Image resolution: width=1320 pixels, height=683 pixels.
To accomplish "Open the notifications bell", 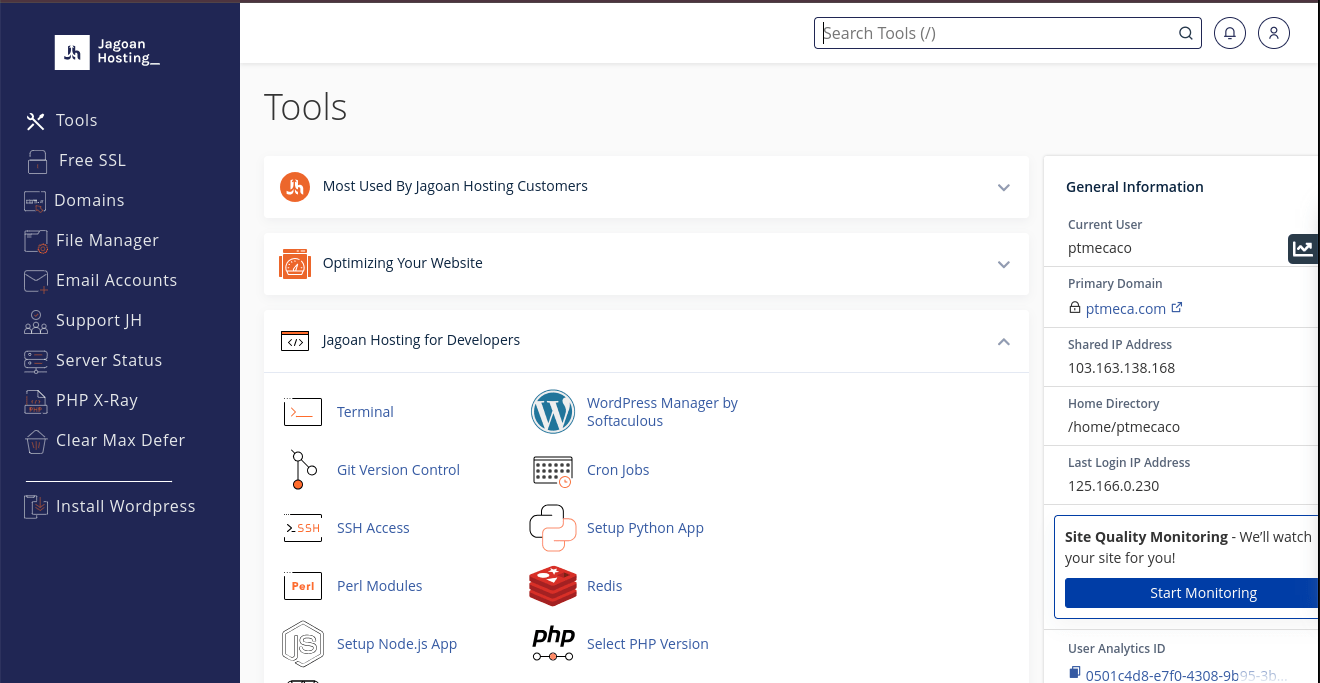I will point(1230,33).
